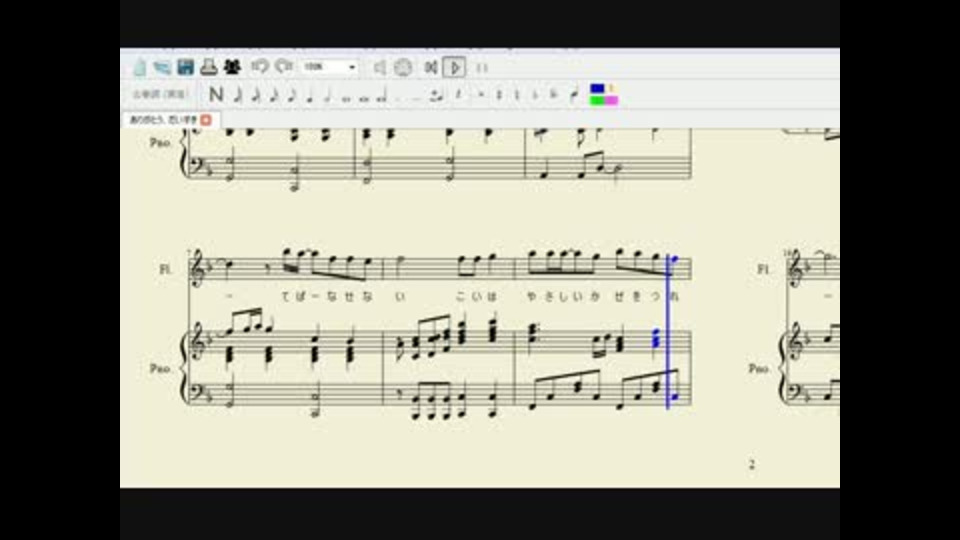Toggle the sound speaker button
The height and width of the screenshot is (540, 960).
point(380,67)
